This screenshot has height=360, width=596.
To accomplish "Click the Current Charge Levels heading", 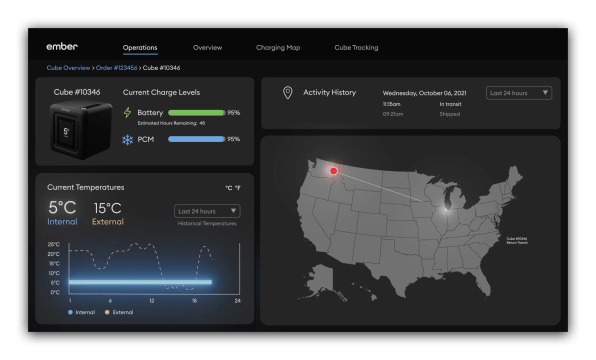I will click(x=161, y=92).
